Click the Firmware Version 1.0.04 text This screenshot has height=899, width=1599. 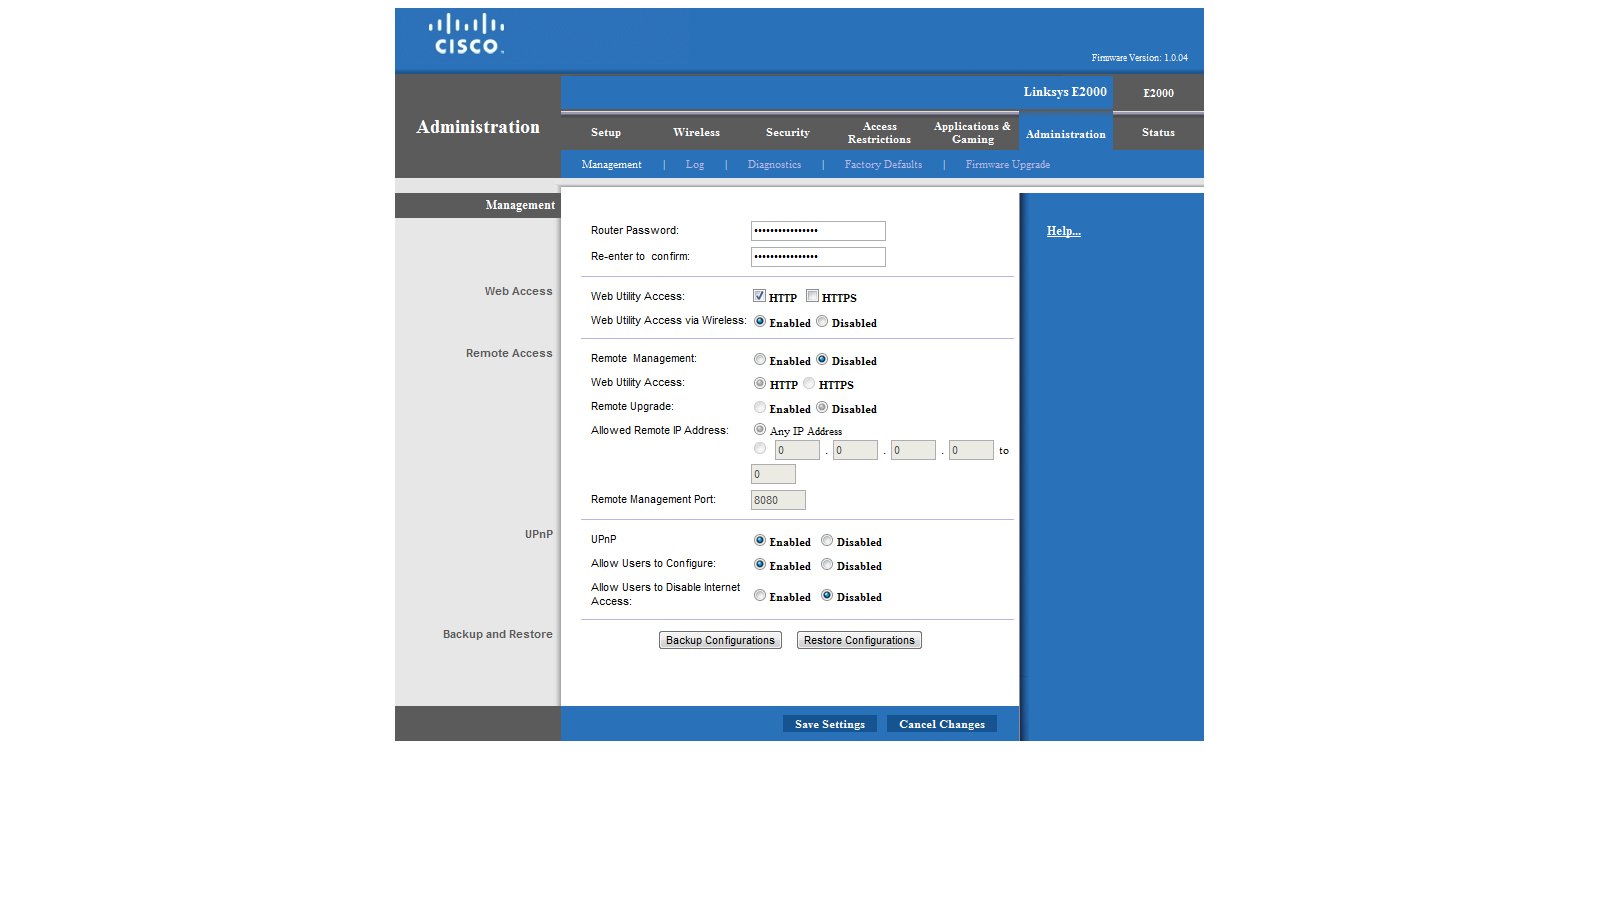(1140, 58)
